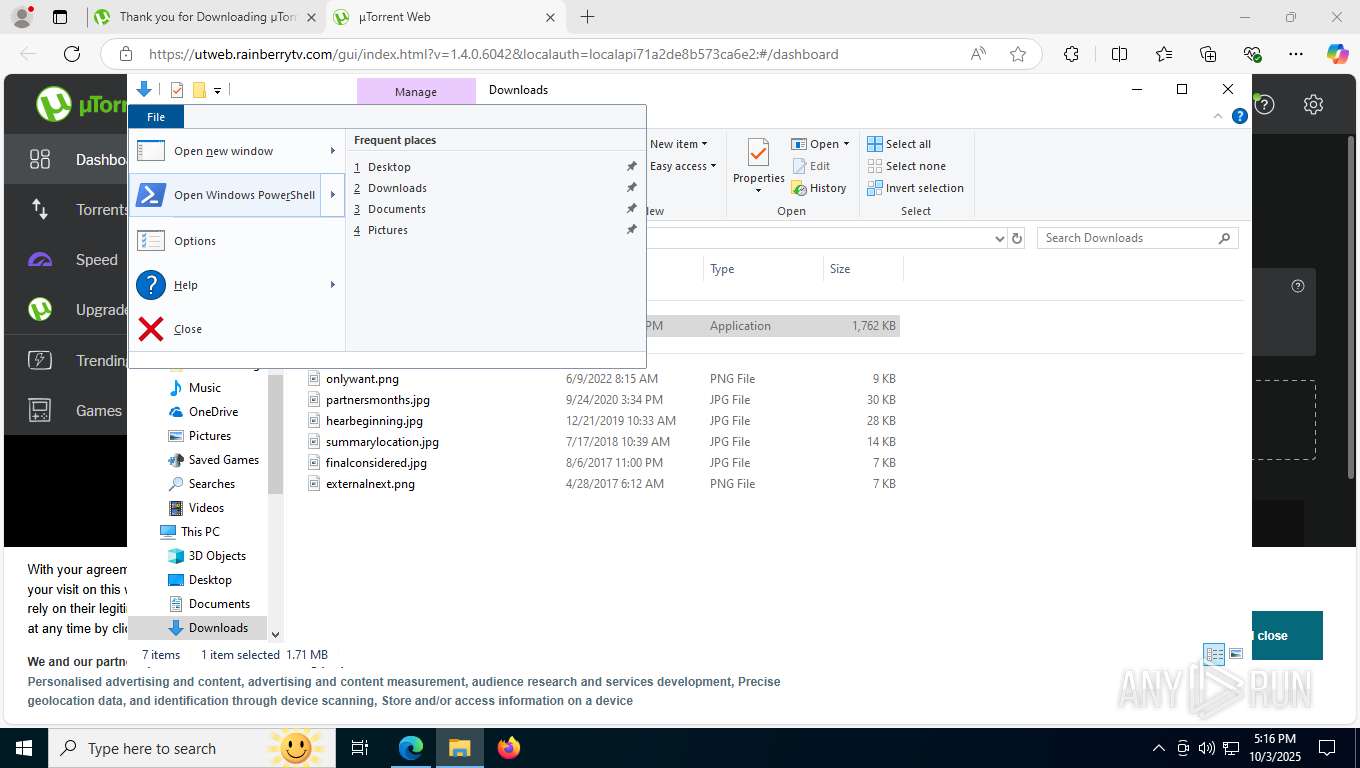Select the file onlywant.png
The image size is (1360, 768).
362,379
